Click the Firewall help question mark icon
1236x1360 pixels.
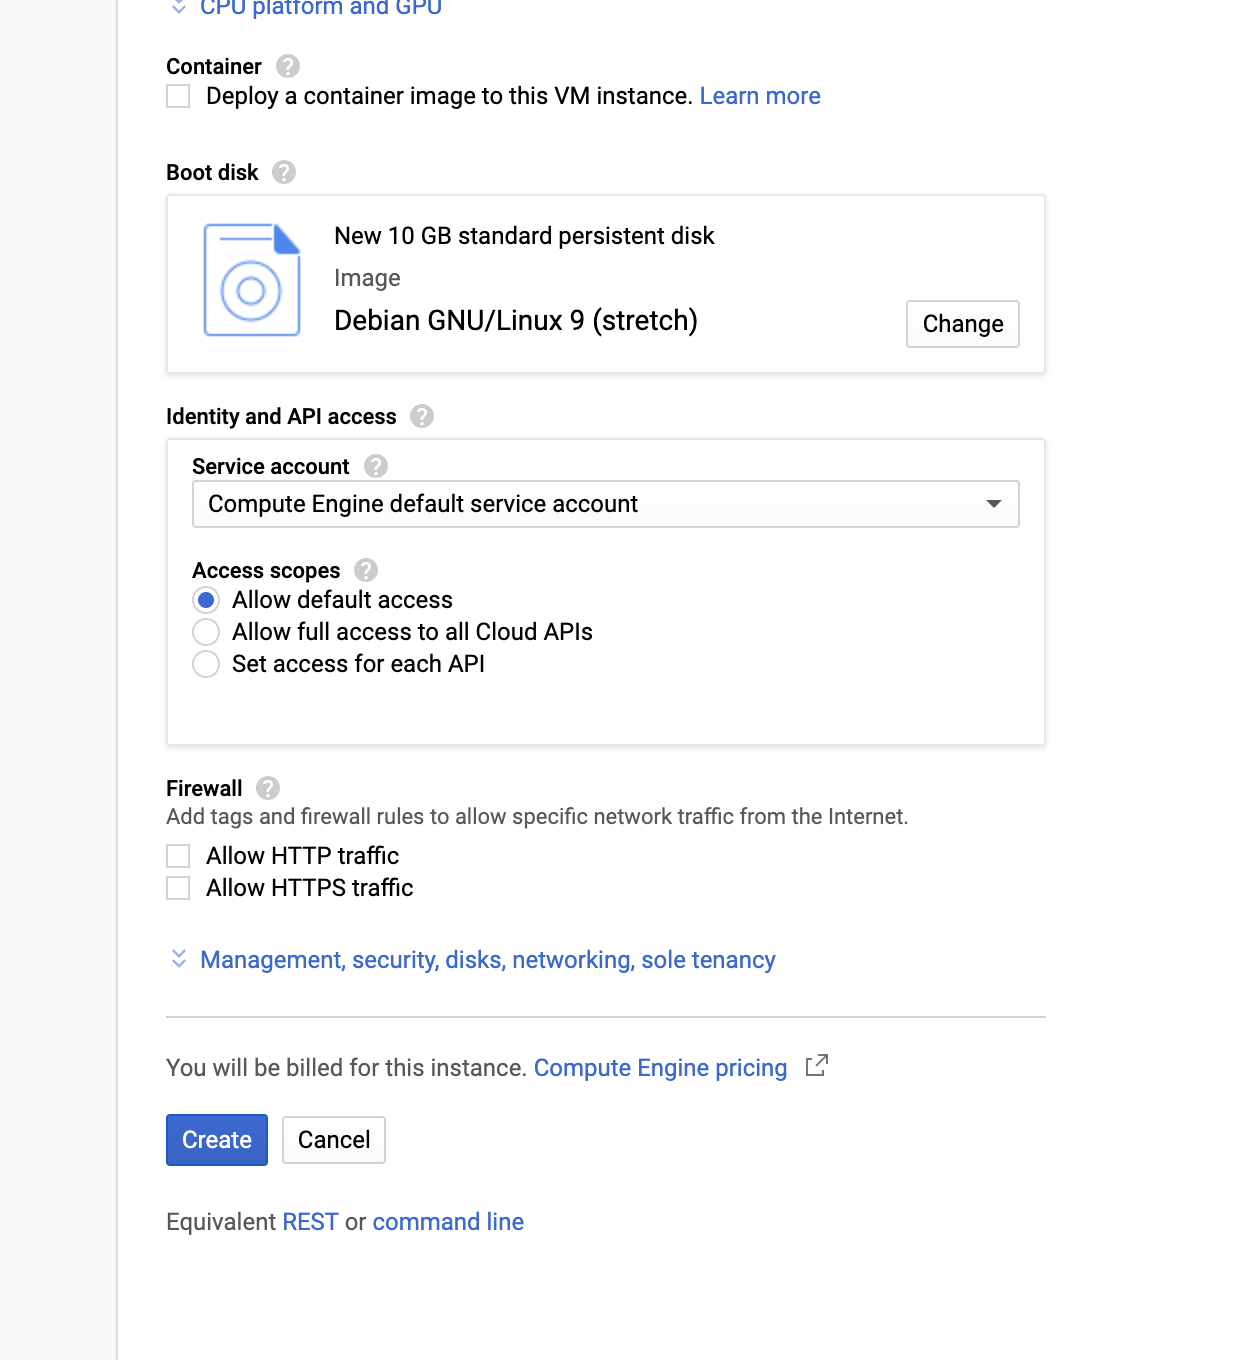tap(268, 788)
